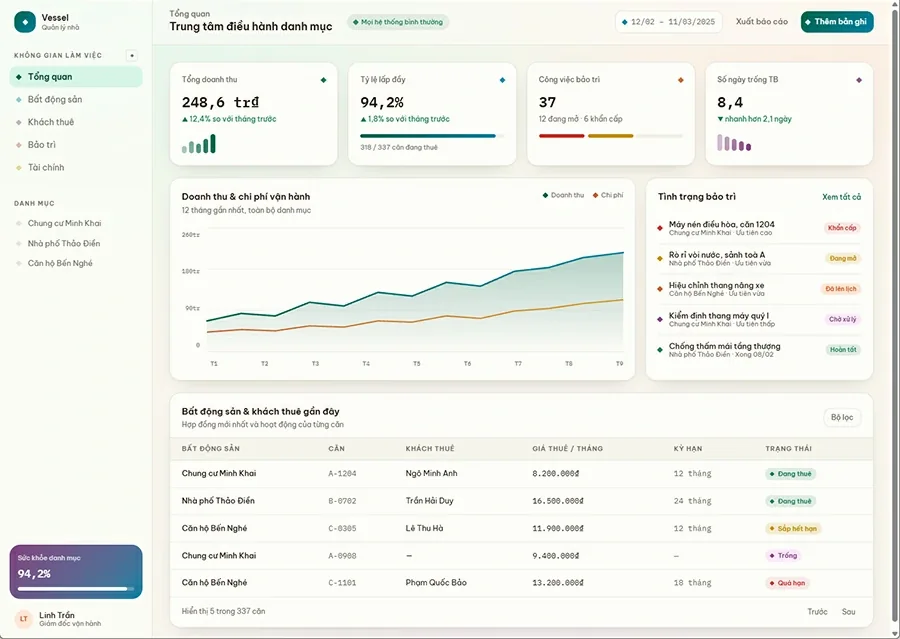This screenshot has width=900, height=639.
Task: Click the Hoàn tất status tag
Action: click(843, 350)
